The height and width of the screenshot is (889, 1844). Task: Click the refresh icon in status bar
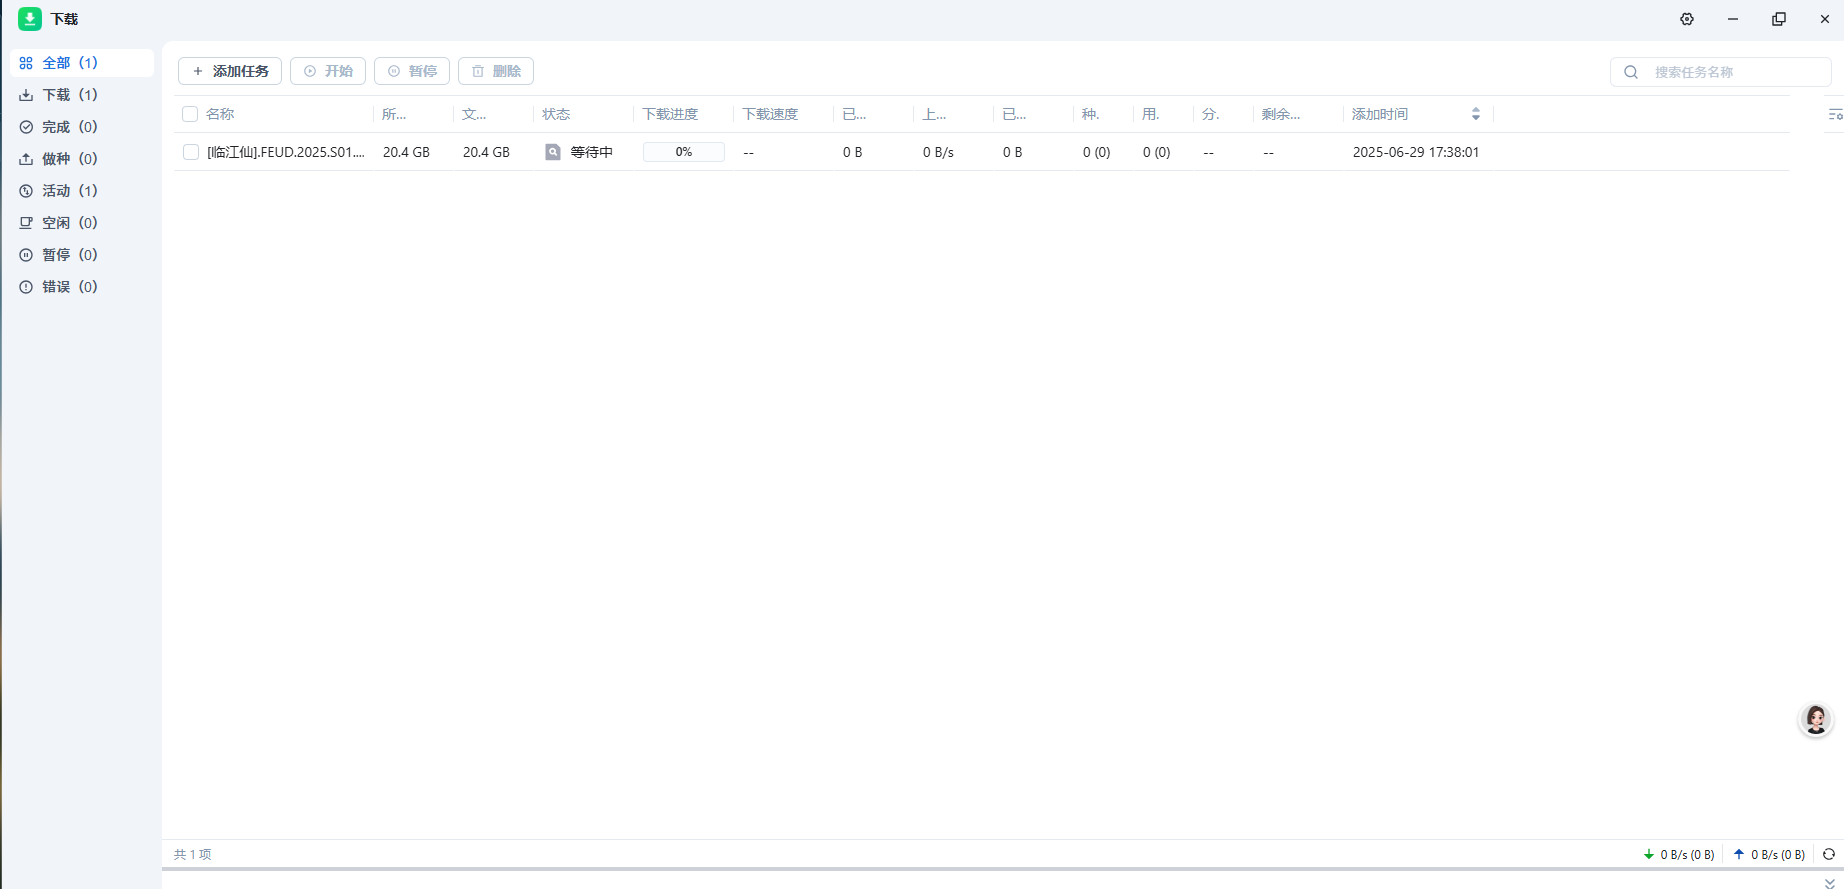pos(1829,854)
